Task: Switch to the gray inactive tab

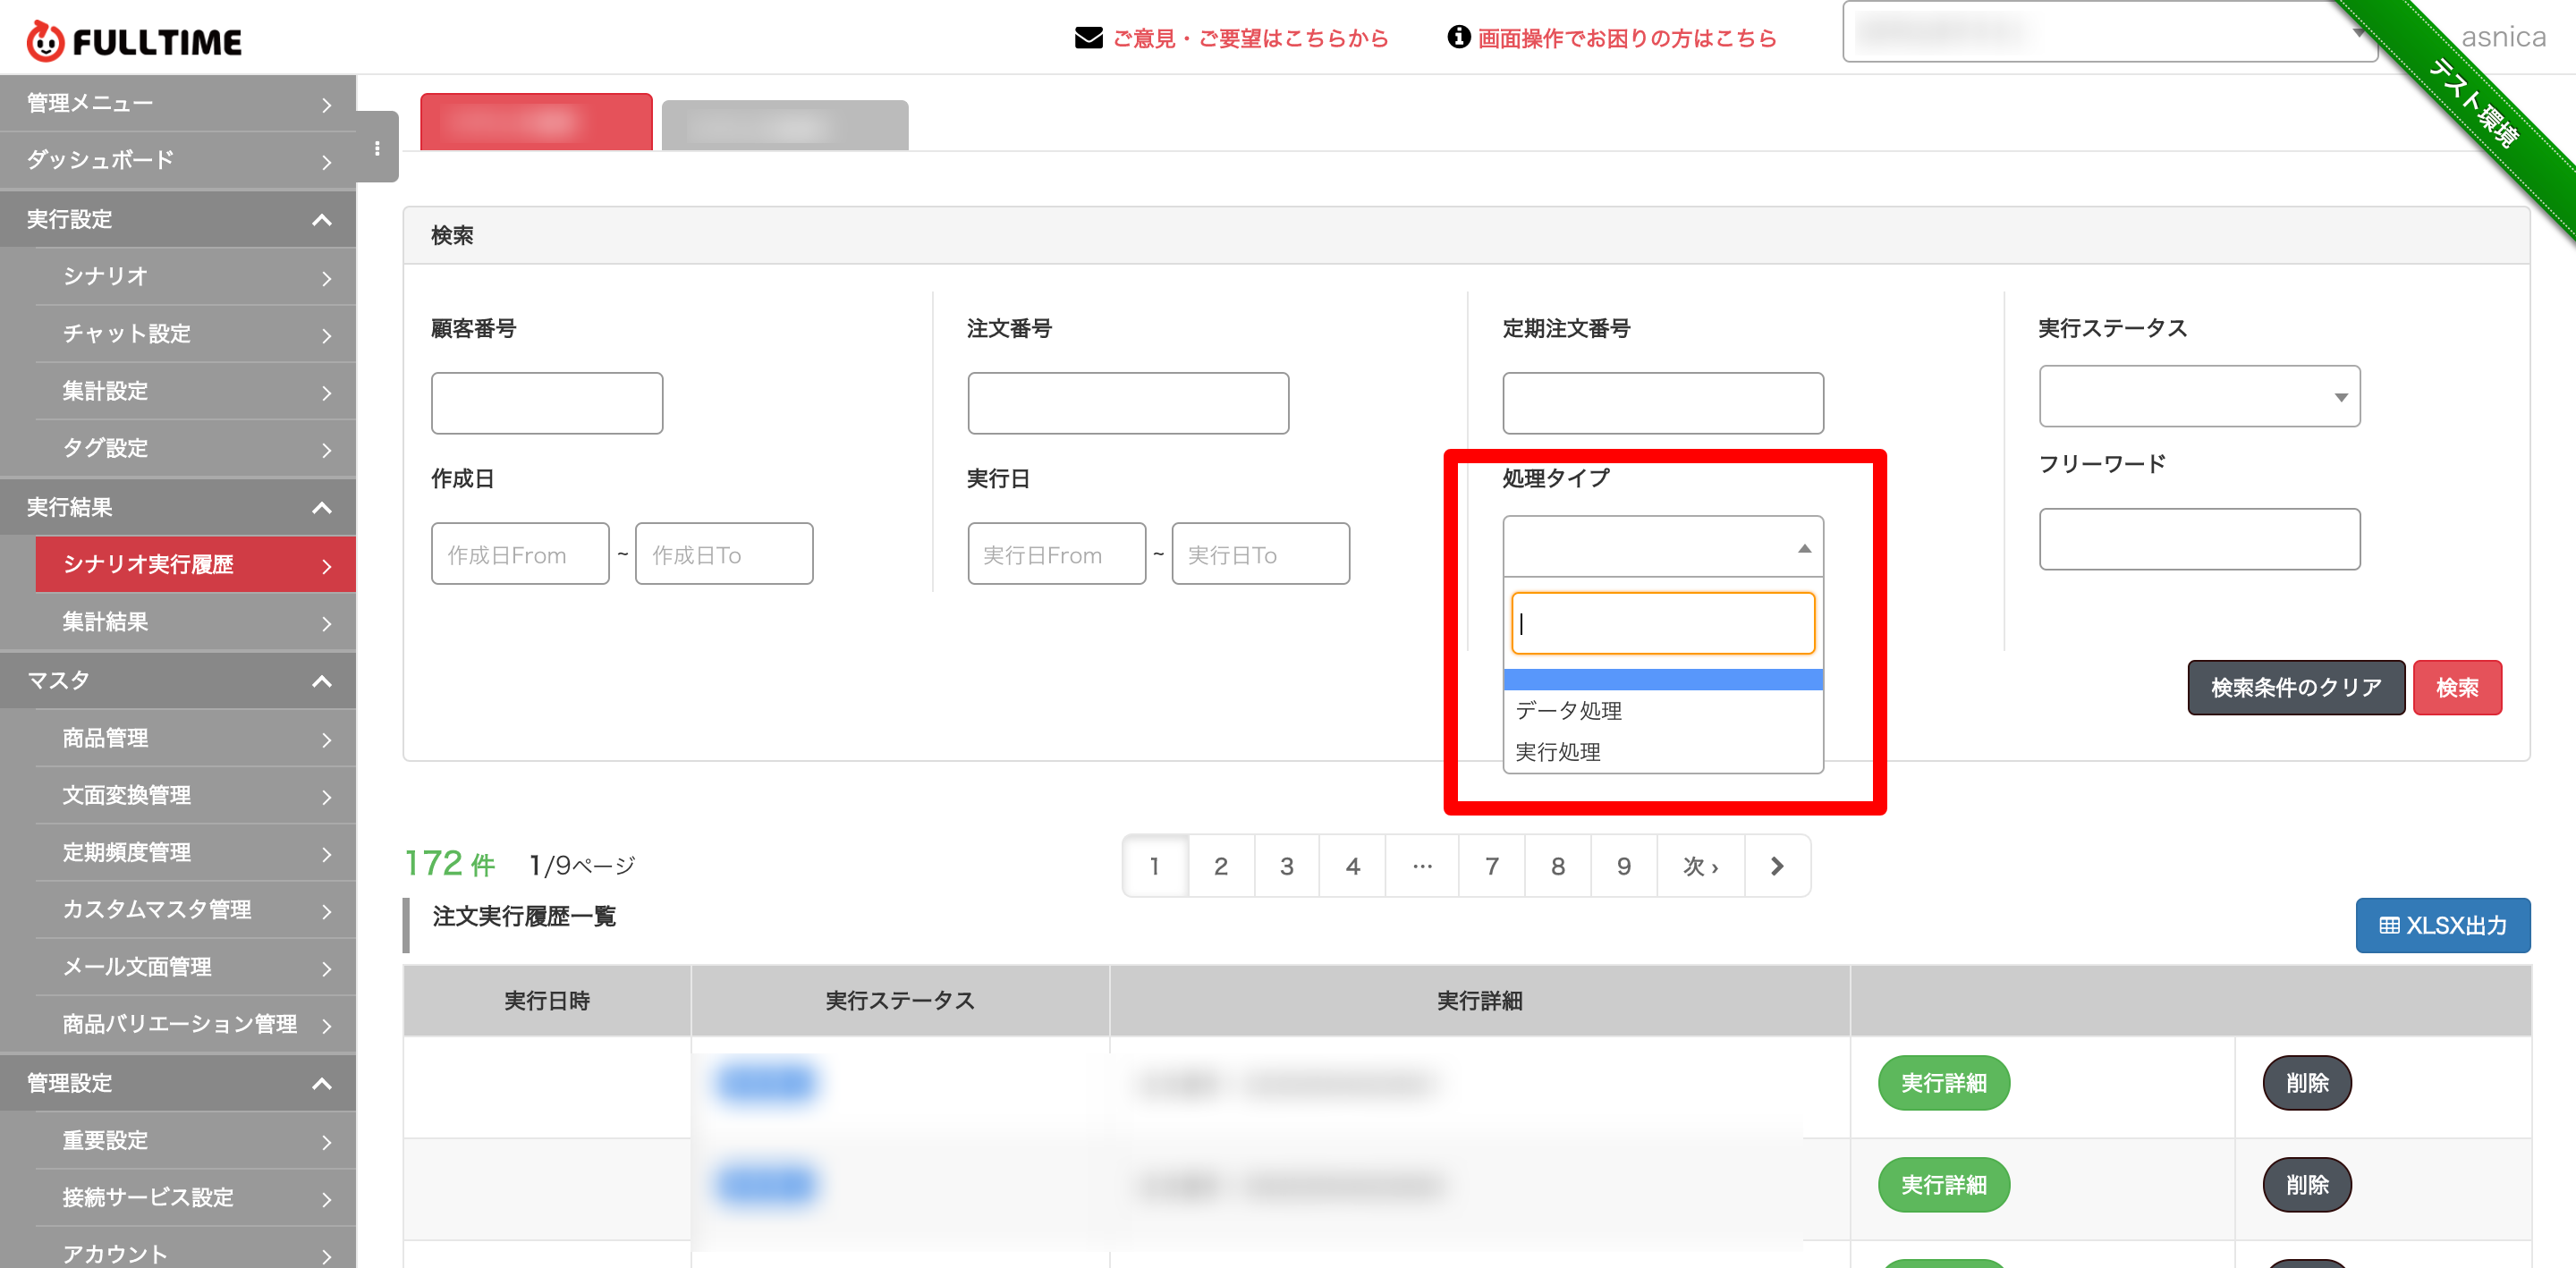Action: (785, 125)
